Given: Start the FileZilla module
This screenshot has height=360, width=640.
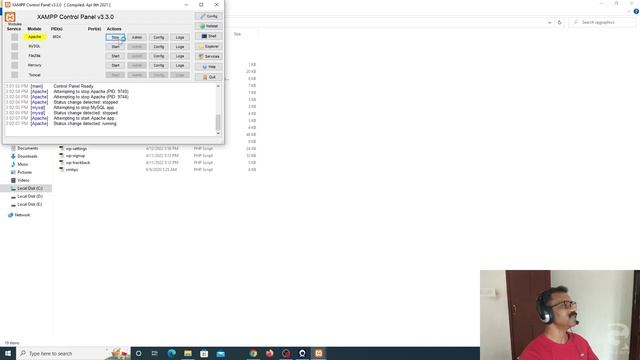Looking at the screenshot, I should (116, 56).
